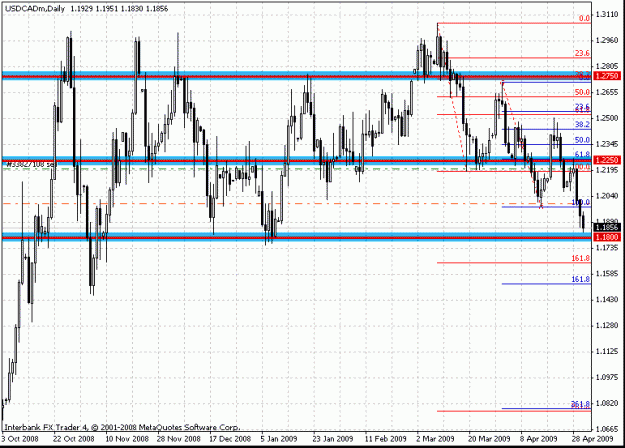Select the blue 50.0 Fibonacci level label

tap(582, 140)
